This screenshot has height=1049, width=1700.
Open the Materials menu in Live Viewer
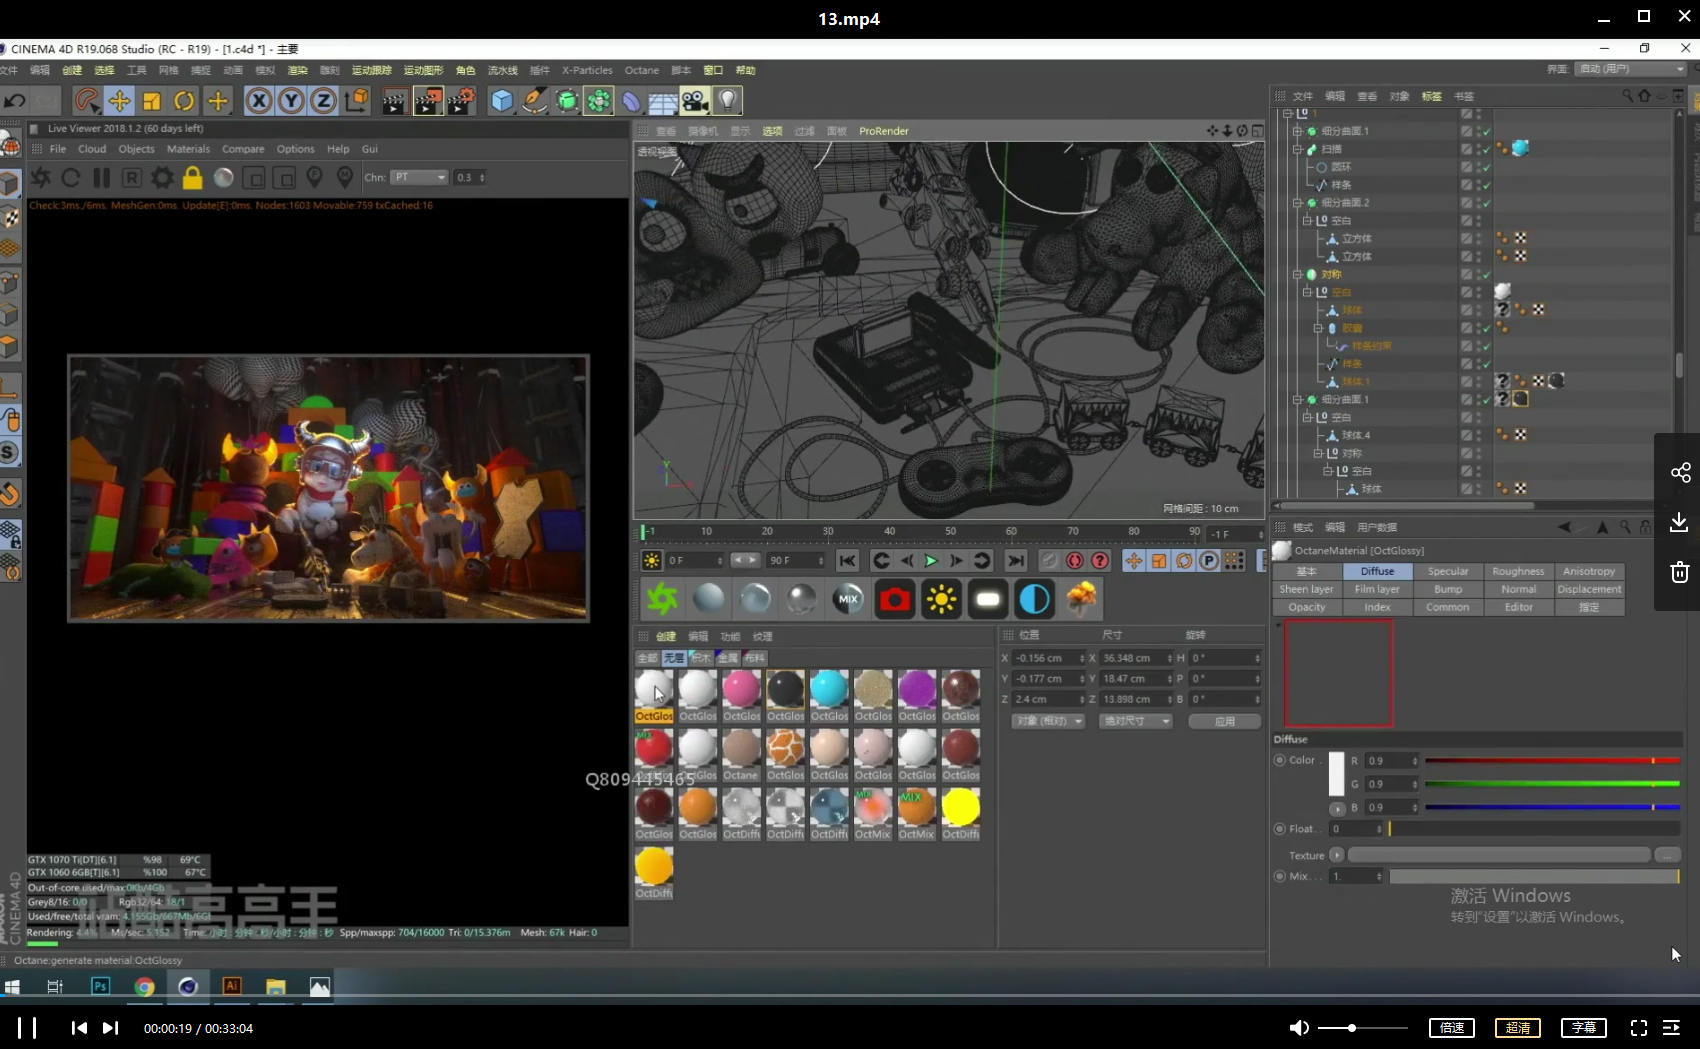(x=188, y=149)
